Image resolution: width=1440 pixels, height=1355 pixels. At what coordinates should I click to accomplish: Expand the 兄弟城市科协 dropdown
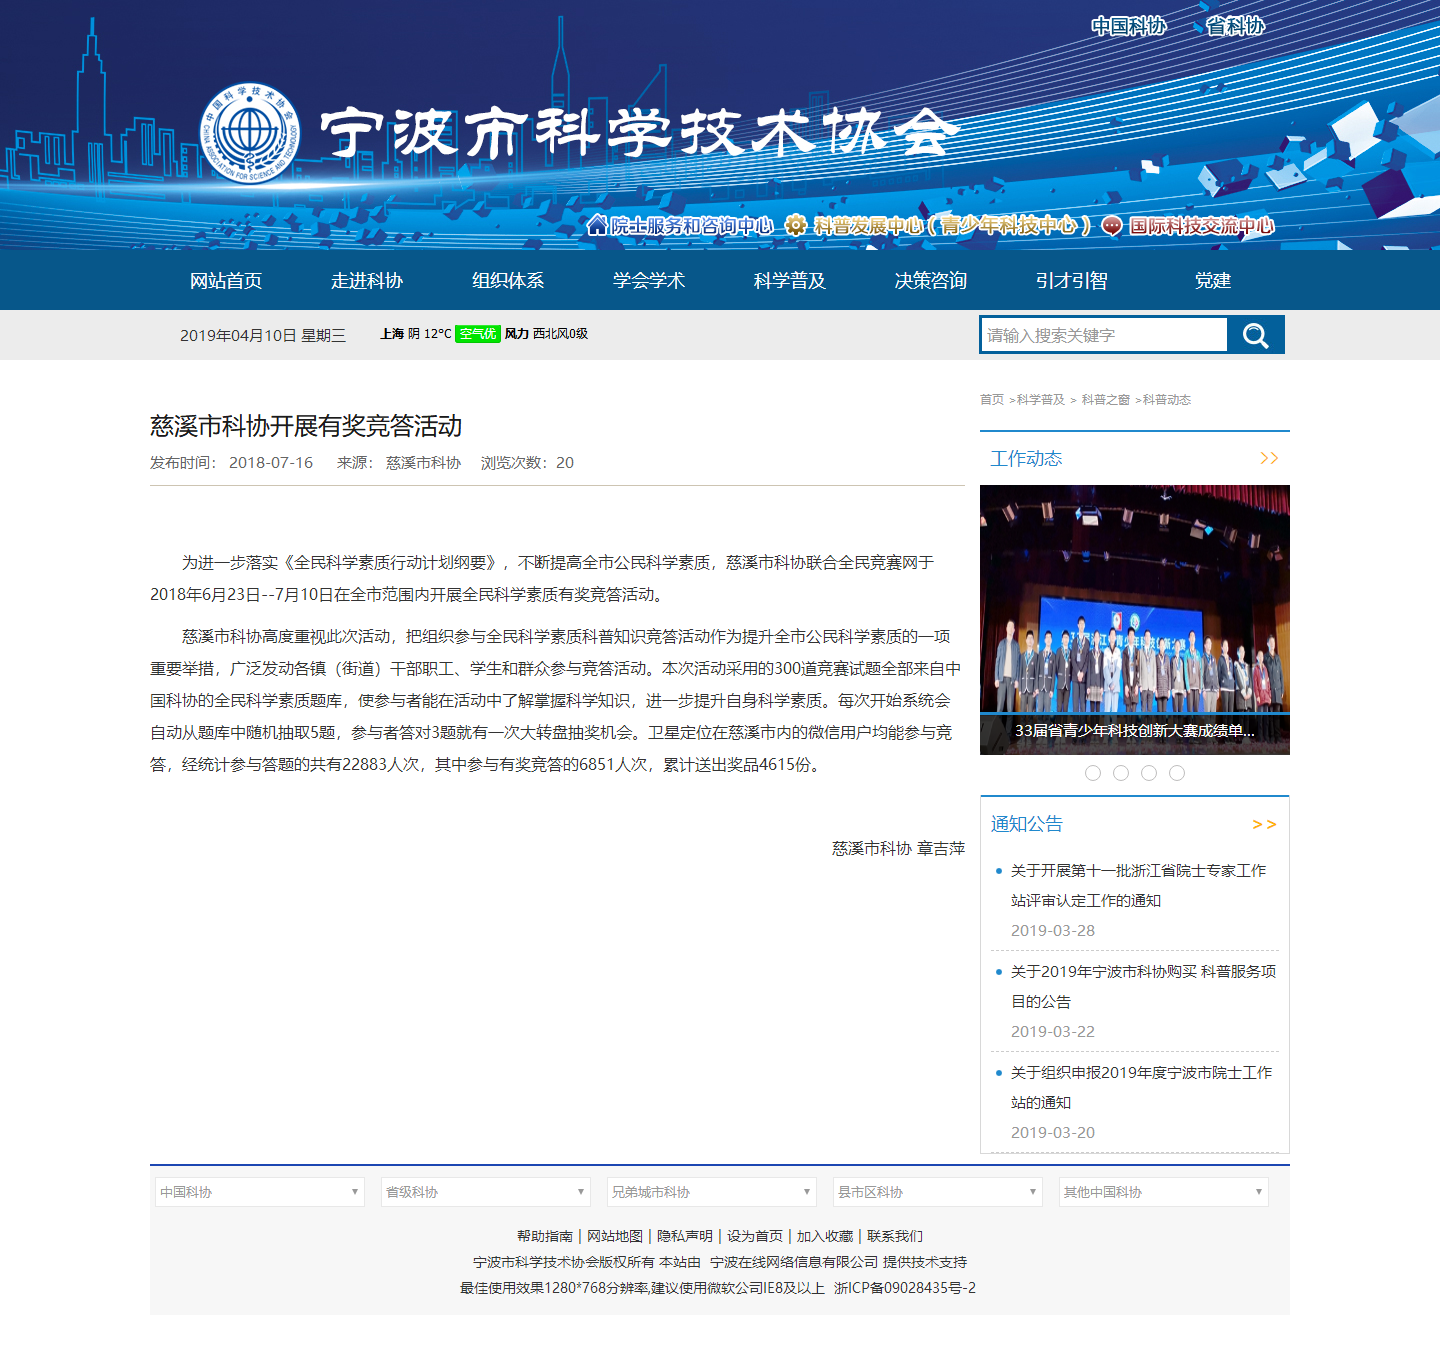pos(712,1192)
